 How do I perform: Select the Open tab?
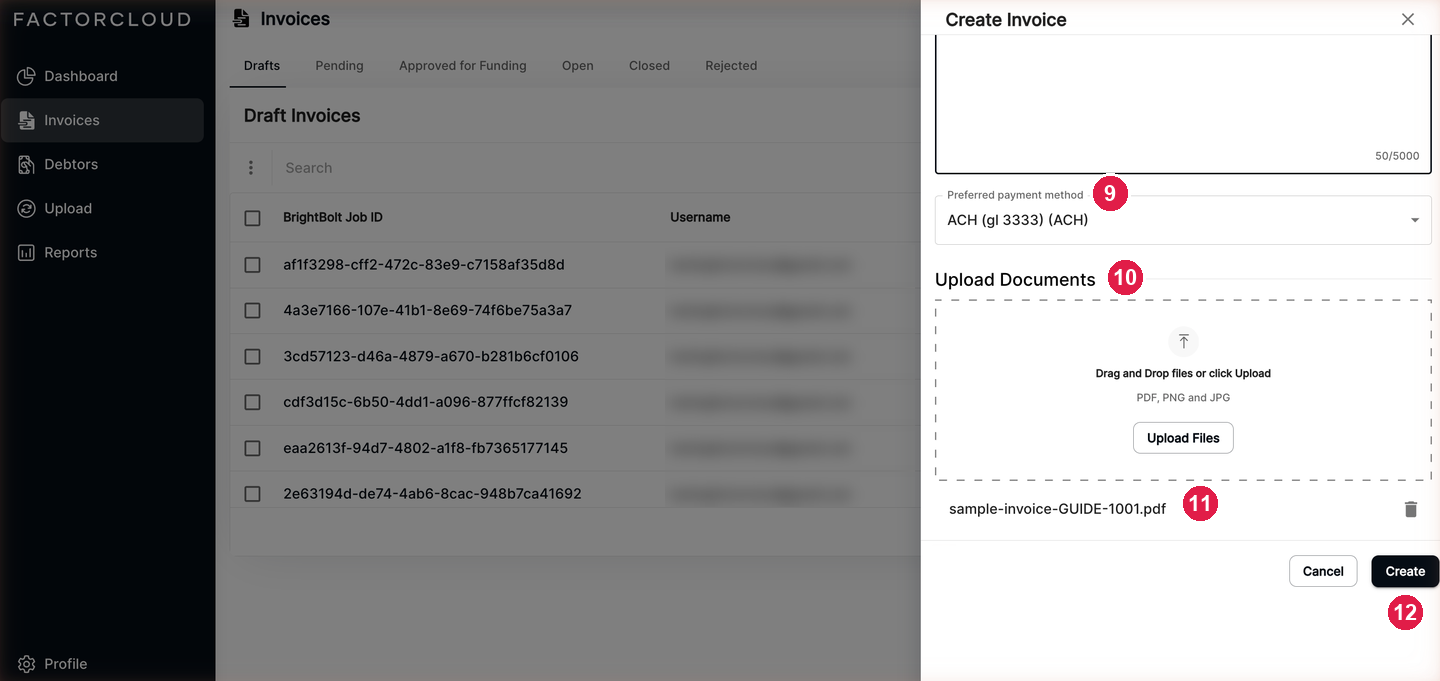(x=577, y=65)
